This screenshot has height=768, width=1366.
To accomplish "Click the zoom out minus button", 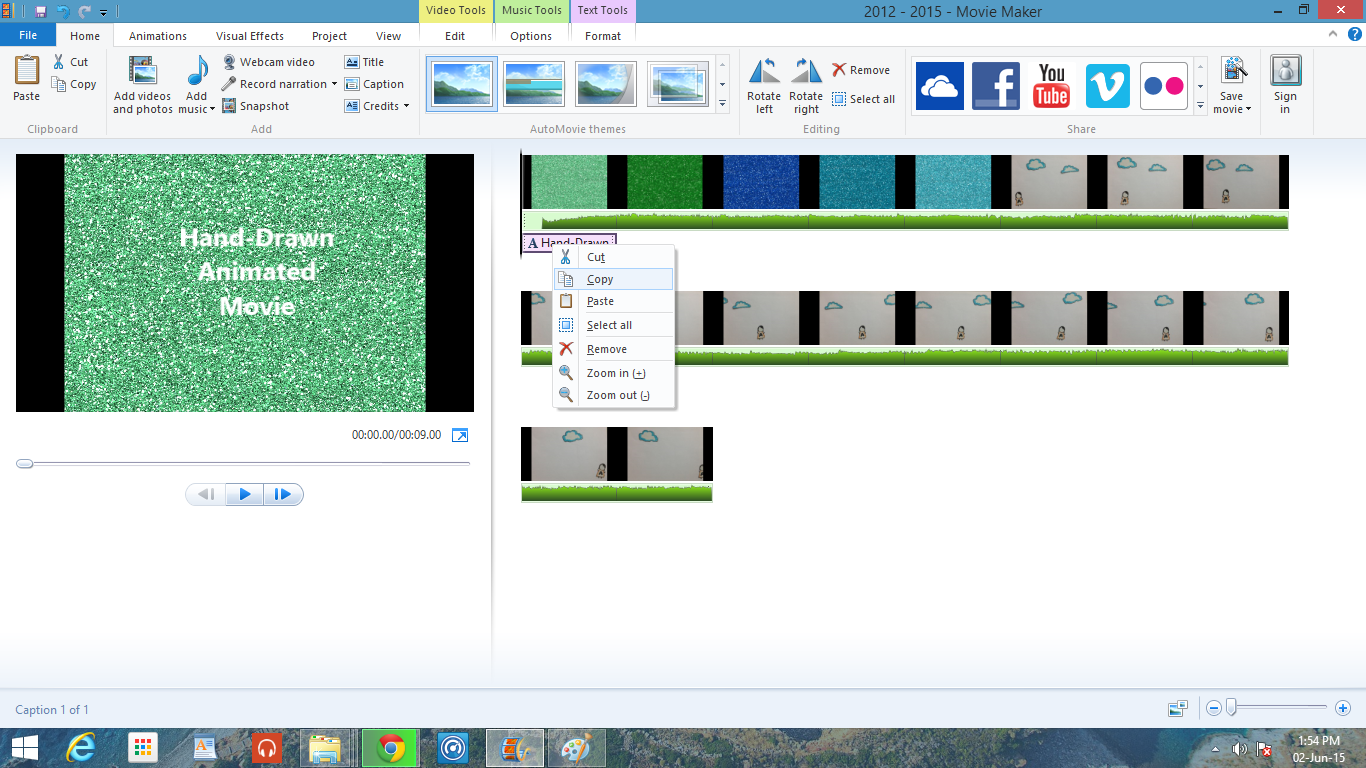I will click(x=1214, y=708).
